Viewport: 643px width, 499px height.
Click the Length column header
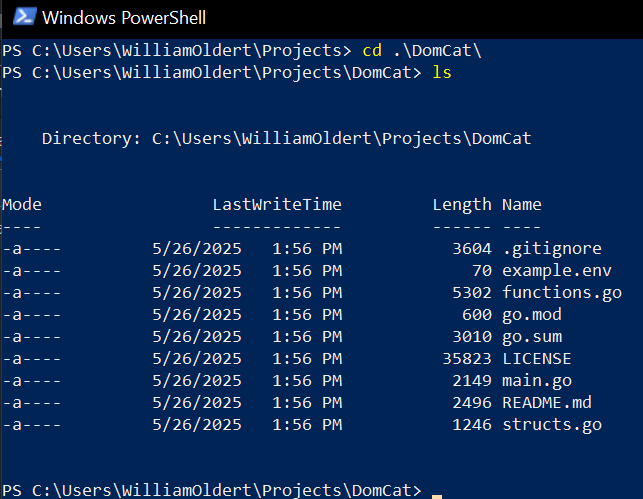coord(461,204)
